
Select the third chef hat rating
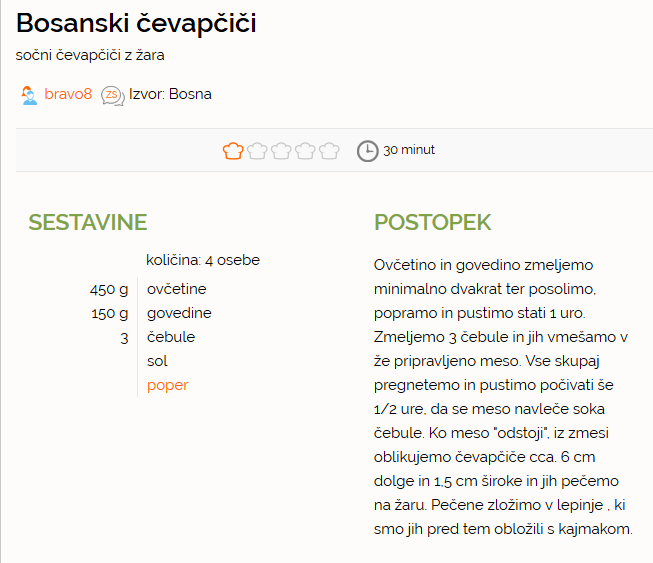point(281,151)
